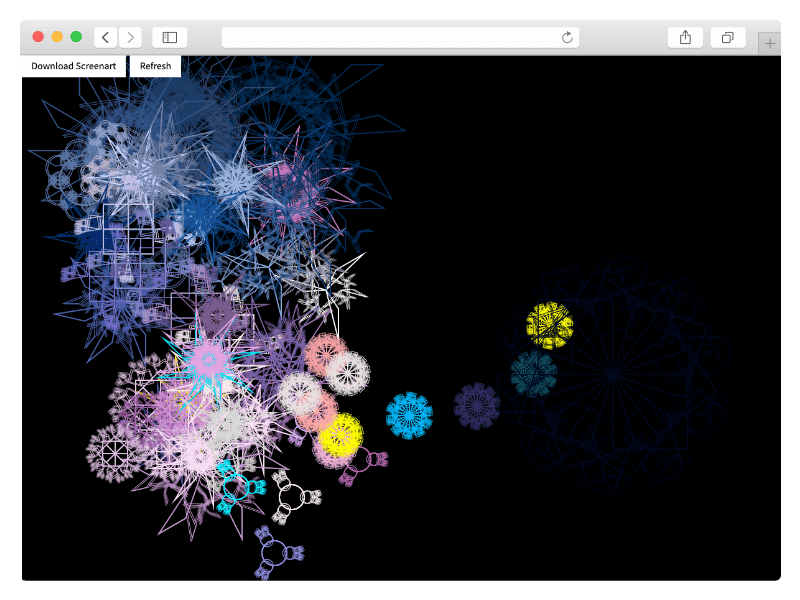The width and height of the screenshot is (800, 600).
Task: Minimize the window with the yellow button
Action: pos(57,37)
